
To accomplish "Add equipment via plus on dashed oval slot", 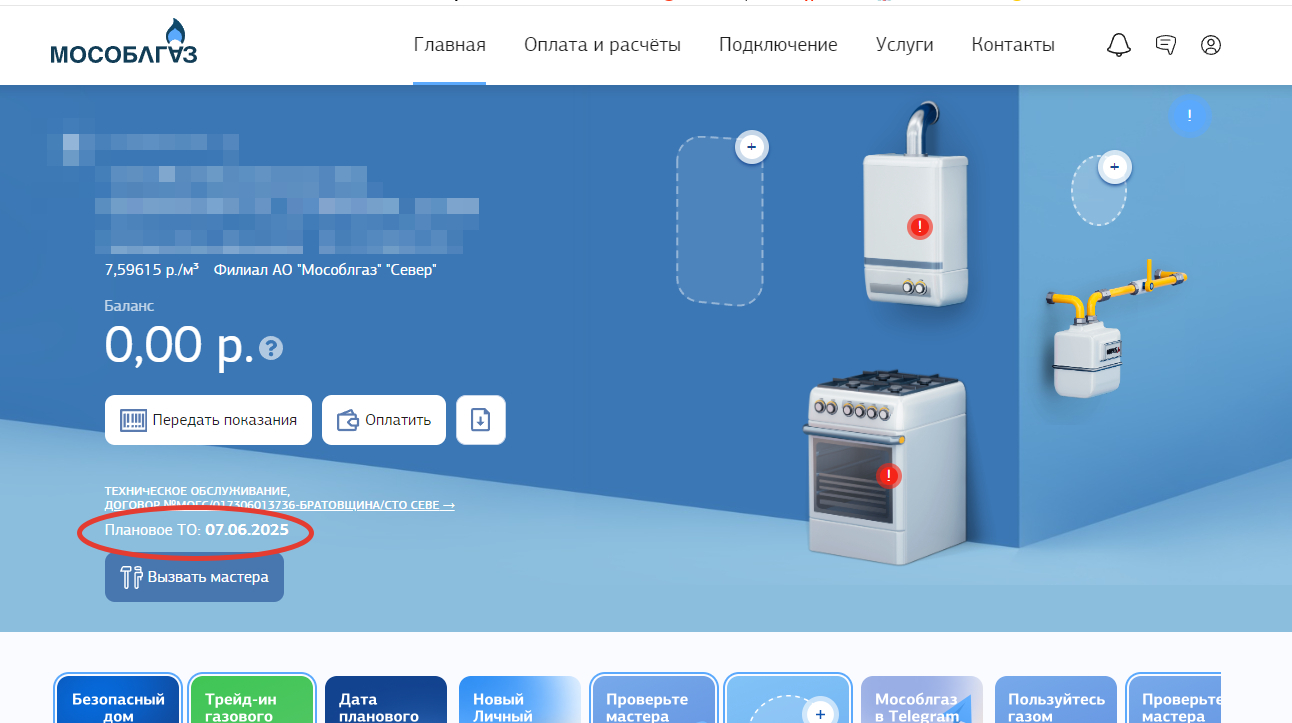I will tap(1114, 167).
